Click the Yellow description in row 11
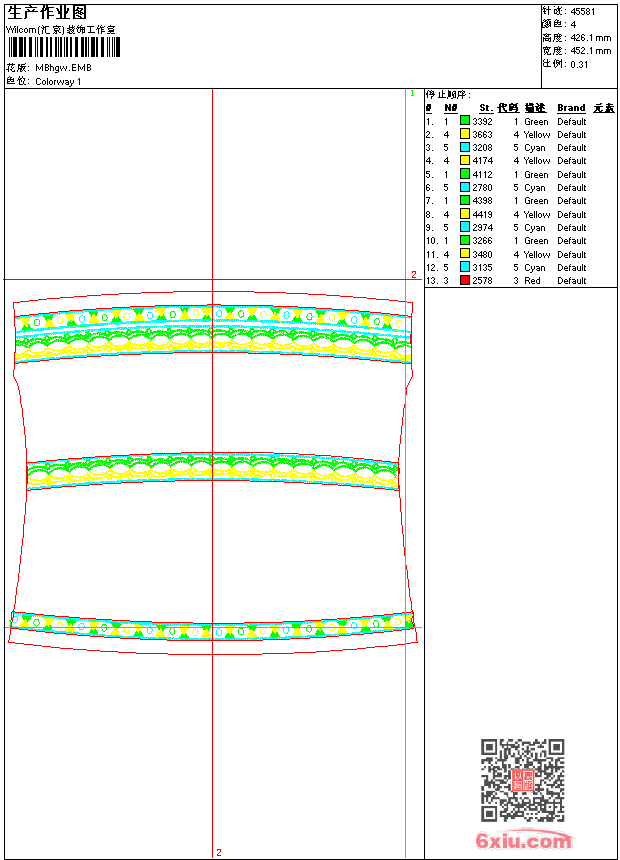620x860 pixels. pyautogui.click(x=537, y=255)
